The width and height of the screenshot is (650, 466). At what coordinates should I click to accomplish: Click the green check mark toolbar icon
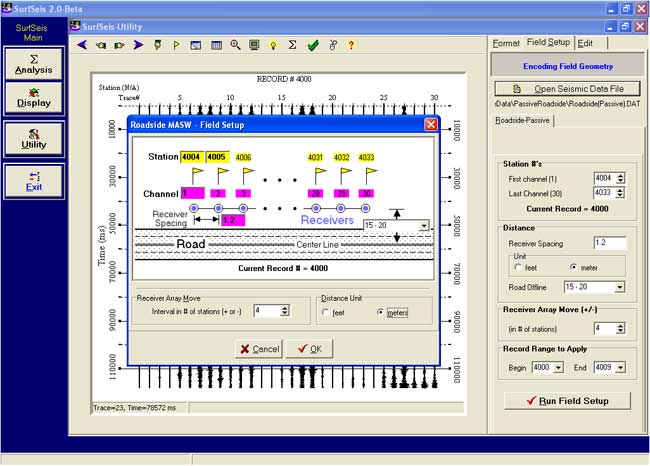click(313, 45)
